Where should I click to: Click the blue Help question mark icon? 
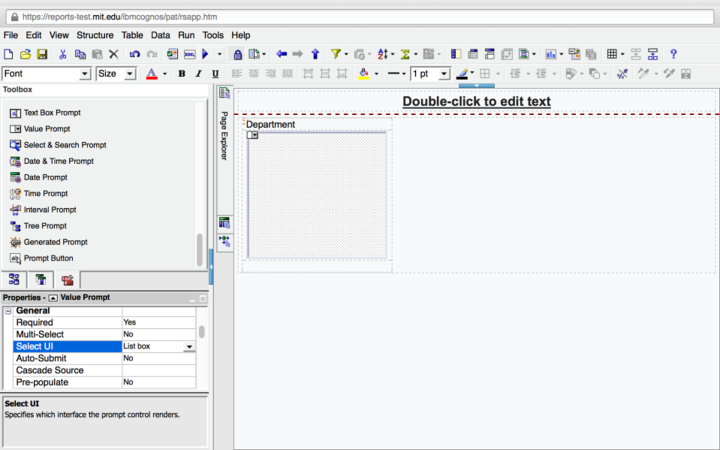pyautogui.click(x=673, y=54)
